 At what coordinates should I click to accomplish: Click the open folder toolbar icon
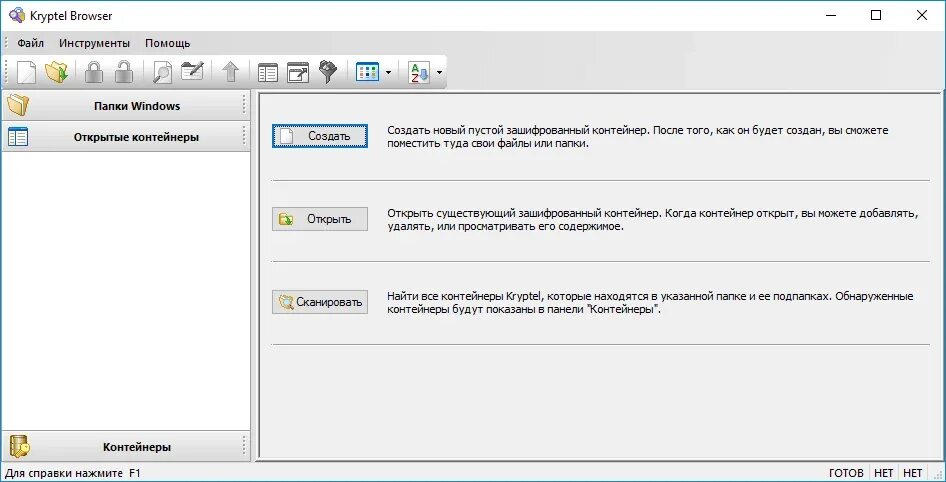(57, 72)
